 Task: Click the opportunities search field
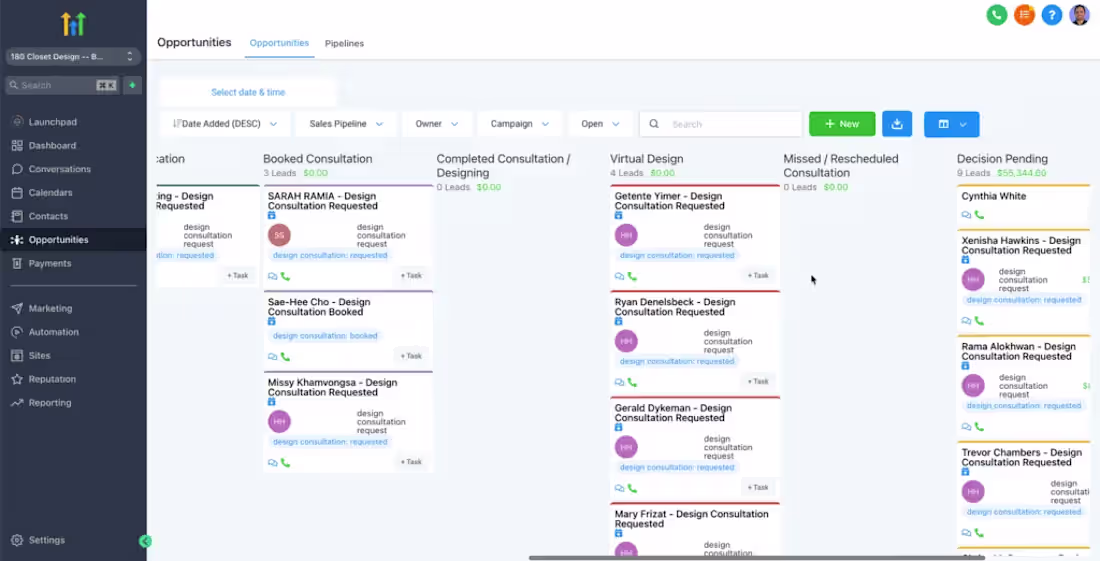tap(720, 124)
